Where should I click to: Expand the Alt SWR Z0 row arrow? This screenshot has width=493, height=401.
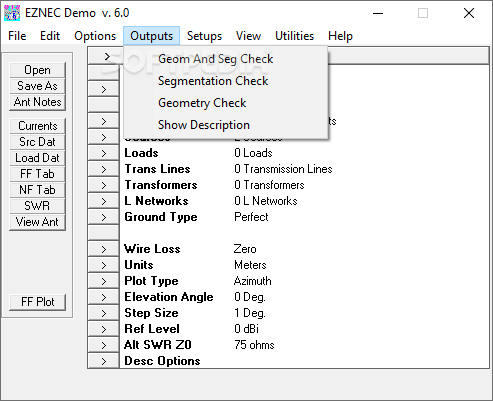point(103,345)
